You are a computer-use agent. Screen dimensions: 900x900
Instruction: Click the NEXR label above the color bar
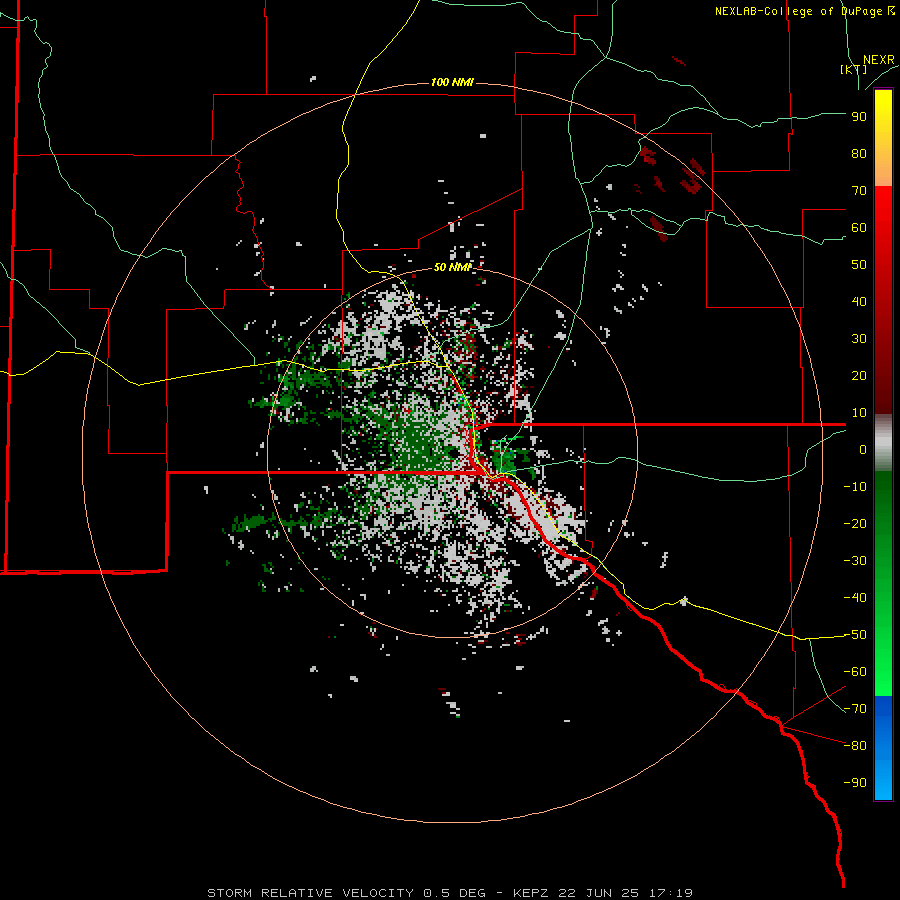(x=879, y=60)
